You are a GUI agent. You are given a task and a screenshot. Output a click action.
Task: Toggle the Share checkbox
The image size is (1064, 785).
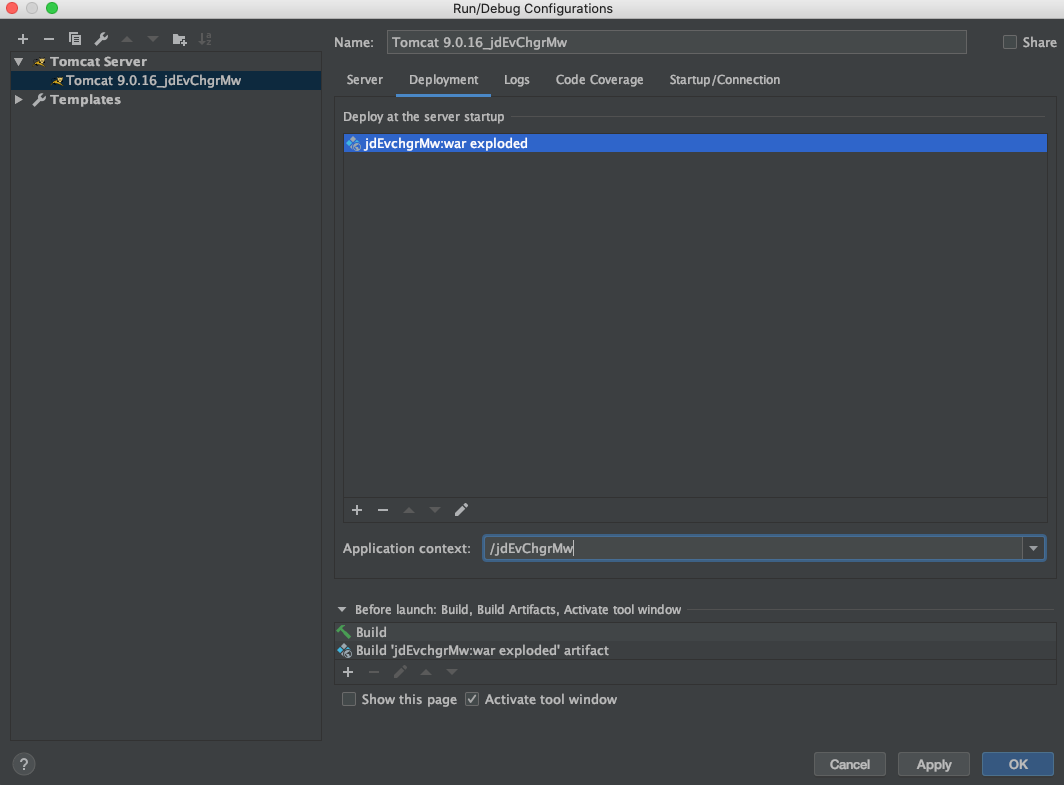point(1010,42)
